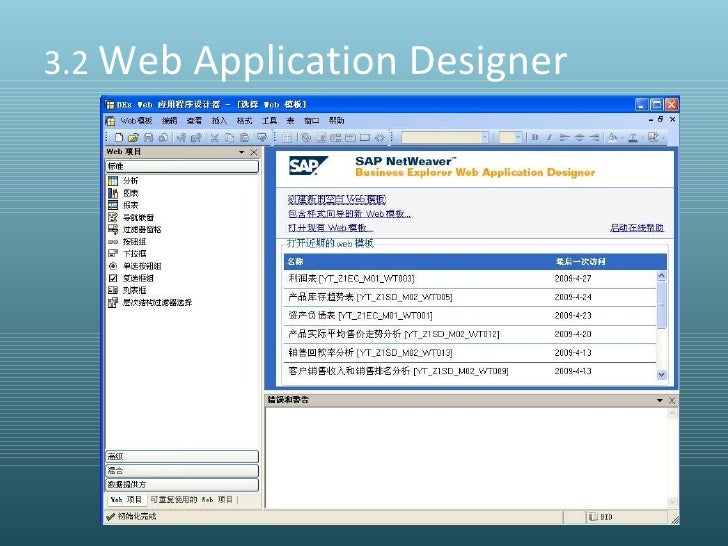Open recent template 资产负债表 YT_Z1EC_M01_WT001

click(470, 316)
